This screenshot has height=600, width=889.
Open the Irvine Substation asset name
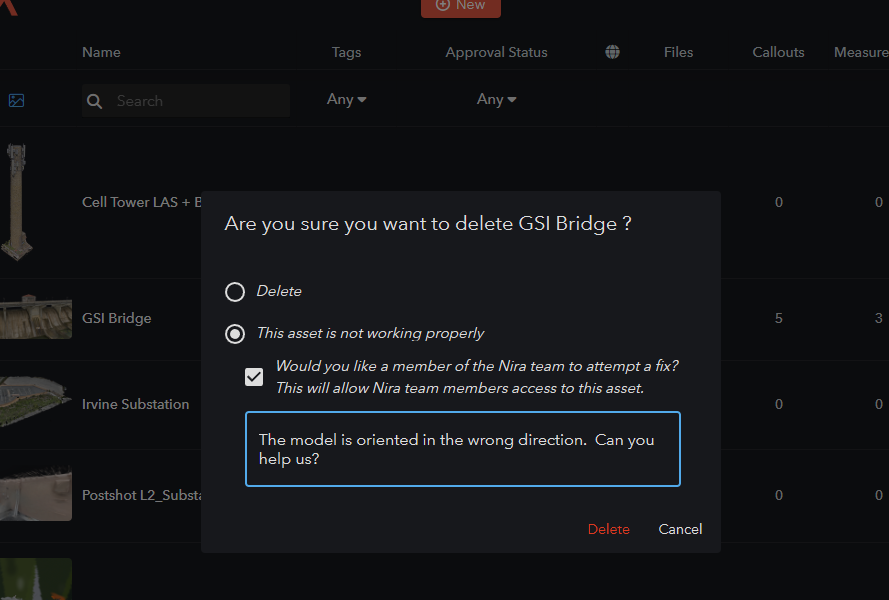[136, 404]
